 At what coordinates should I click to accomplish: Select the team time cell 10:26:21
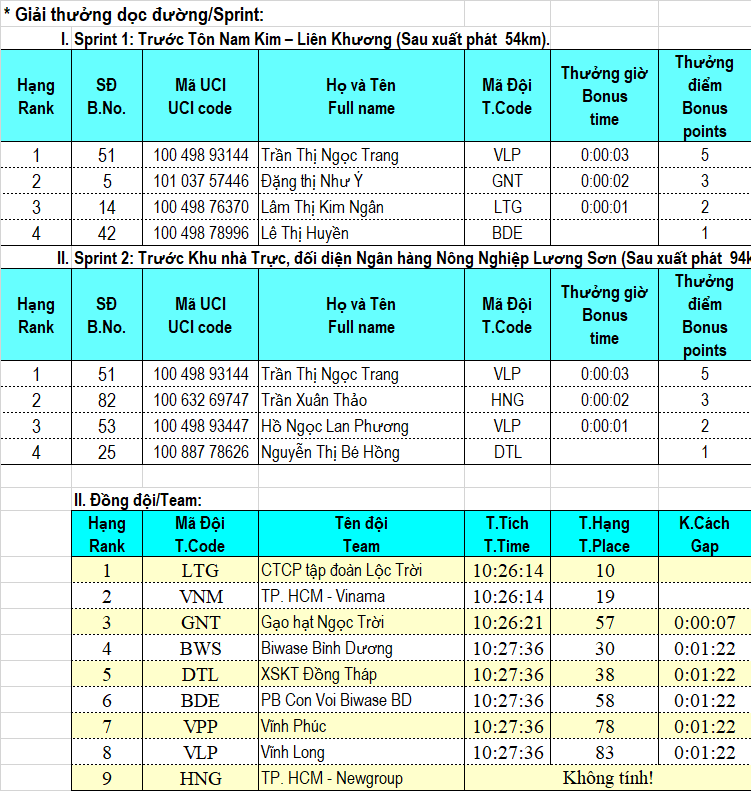508,622
